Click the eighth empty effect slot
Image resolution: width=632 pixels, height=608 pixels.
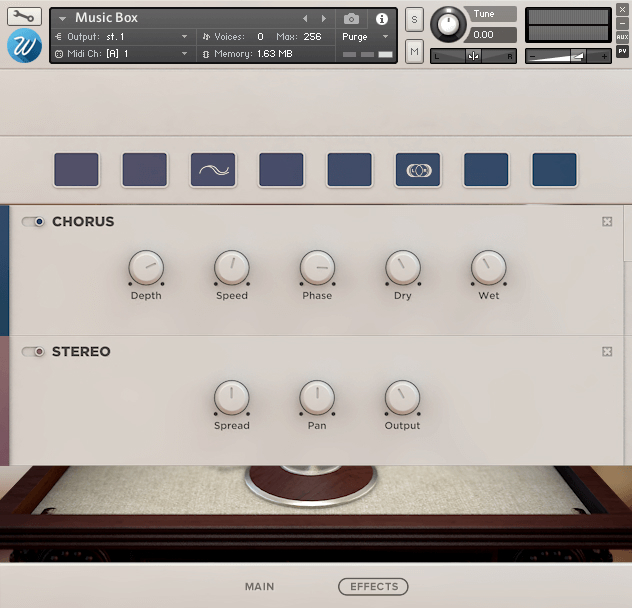tap(554, 169)
